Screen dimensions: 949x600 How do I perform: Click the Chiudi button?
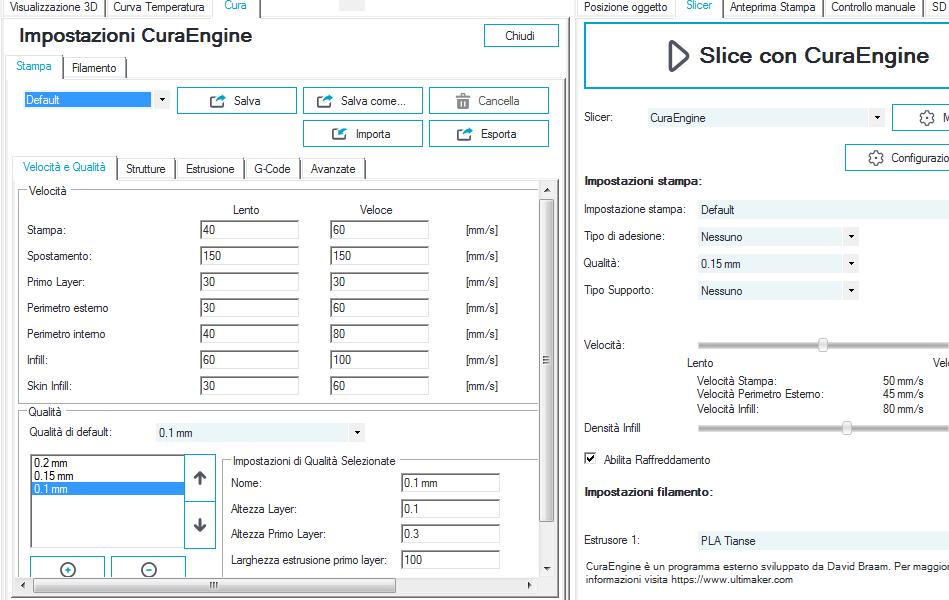click(520, 36)
